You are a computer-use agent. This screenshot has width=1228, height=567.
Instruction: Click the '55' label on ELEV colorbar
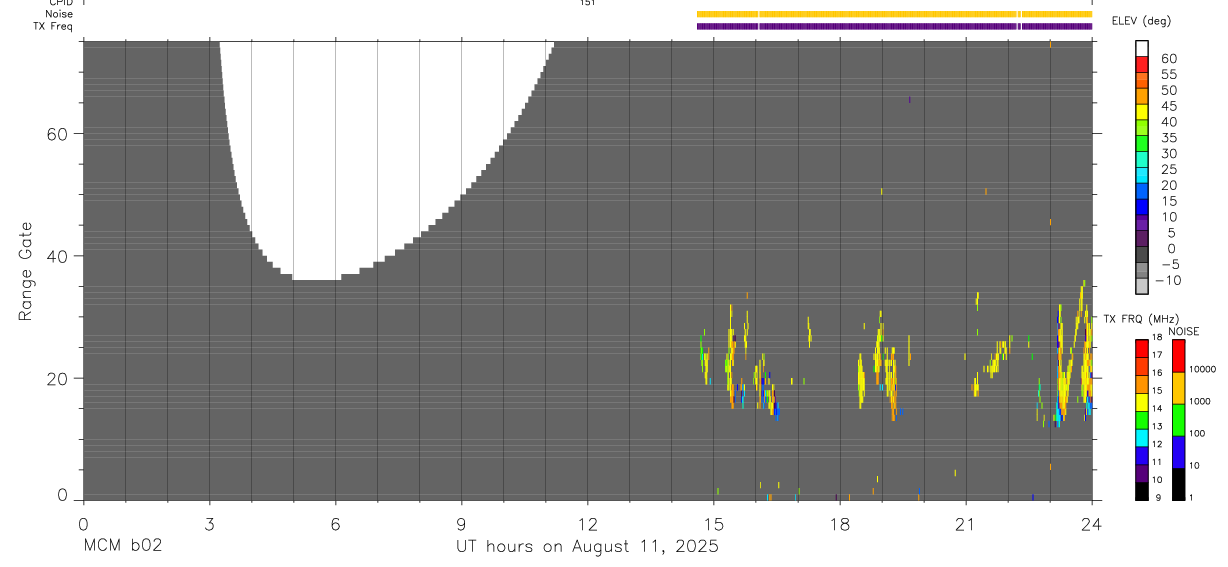pos(1167,74)
